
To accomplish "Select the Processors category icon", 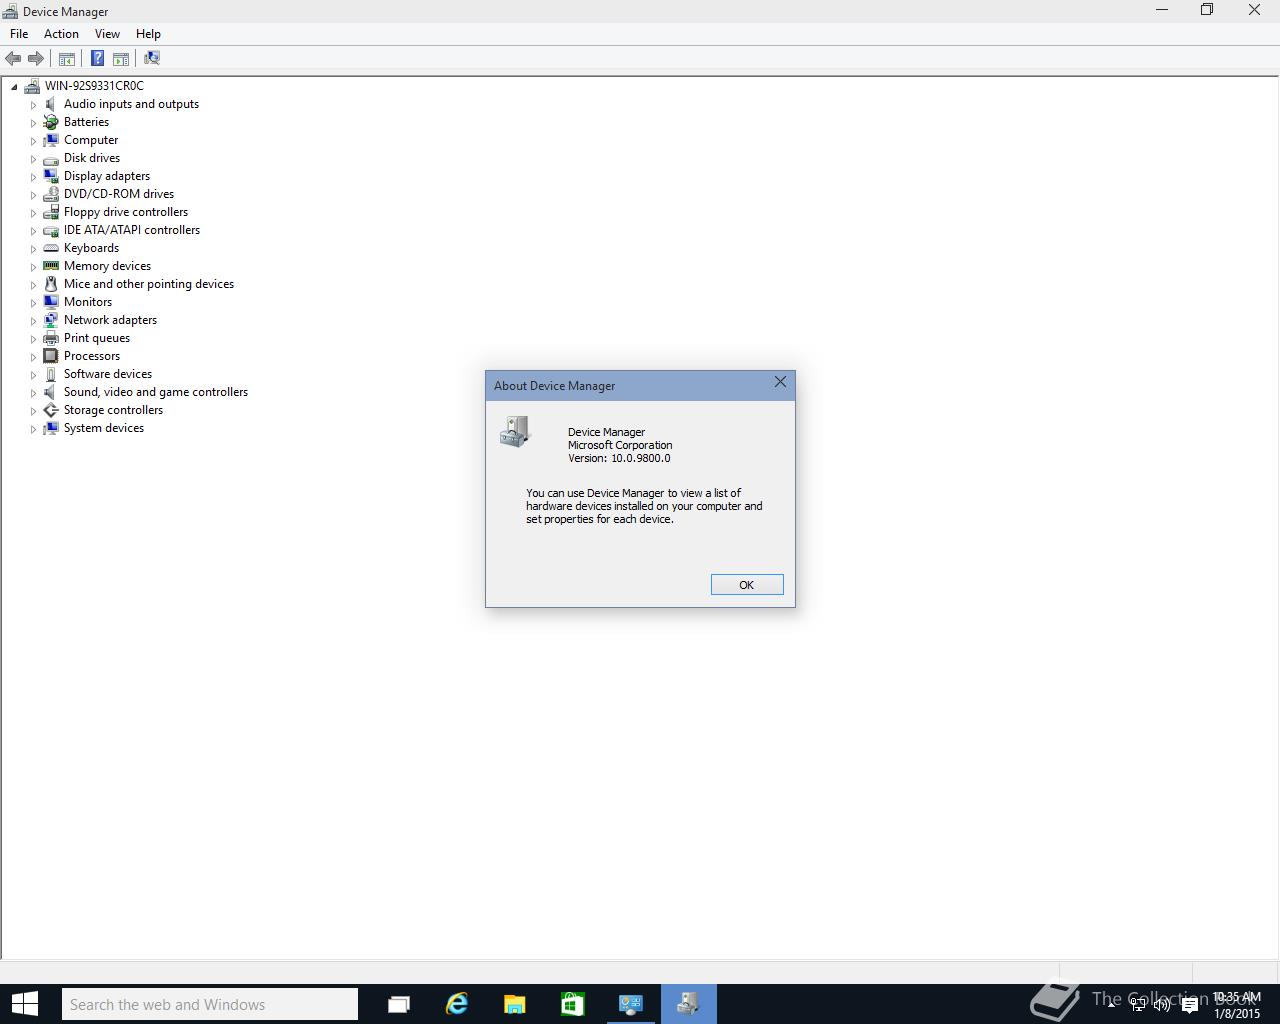I will click(51, 356).
